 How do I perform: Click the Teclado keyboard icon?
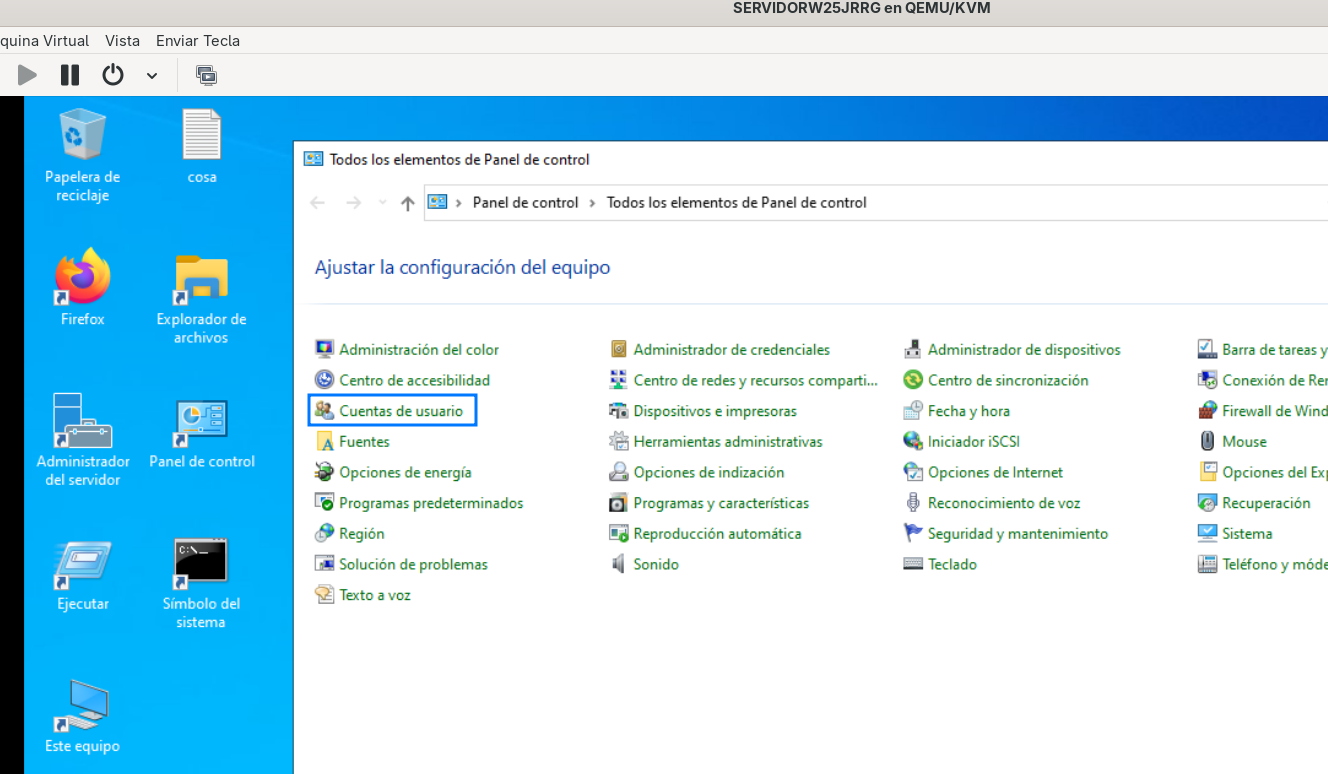tap(912, 564)
